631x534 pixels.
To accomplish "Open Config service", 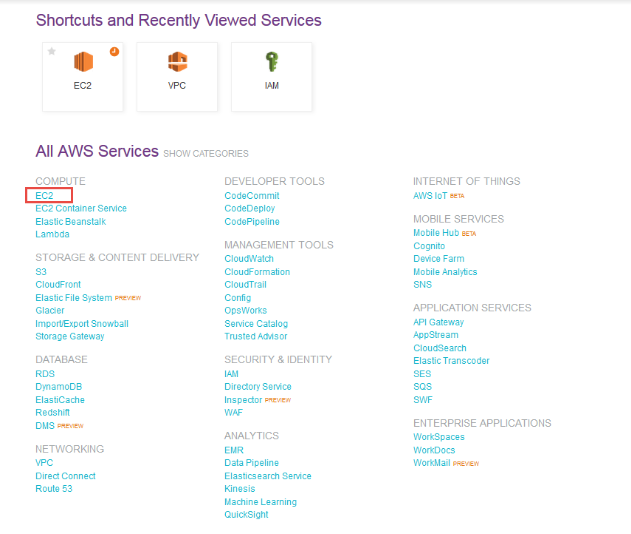I will [238, 298].
